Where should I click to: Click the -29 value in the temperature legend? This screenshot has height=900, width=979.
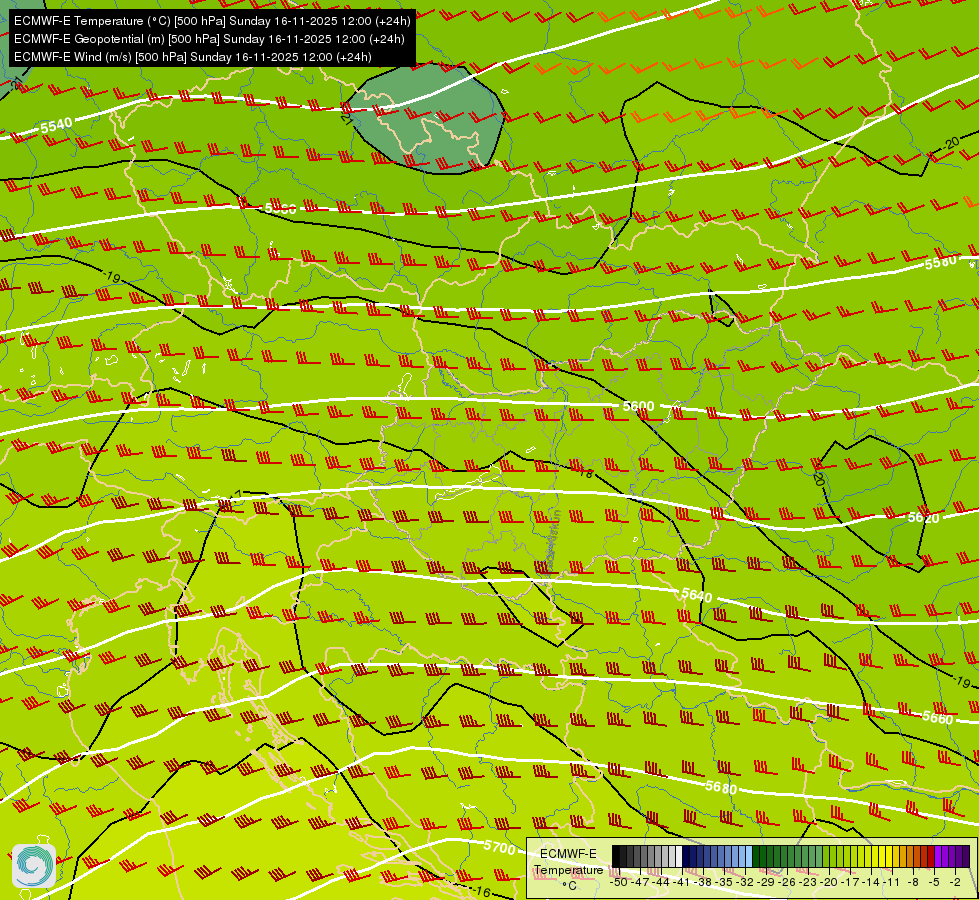(767, 882)
